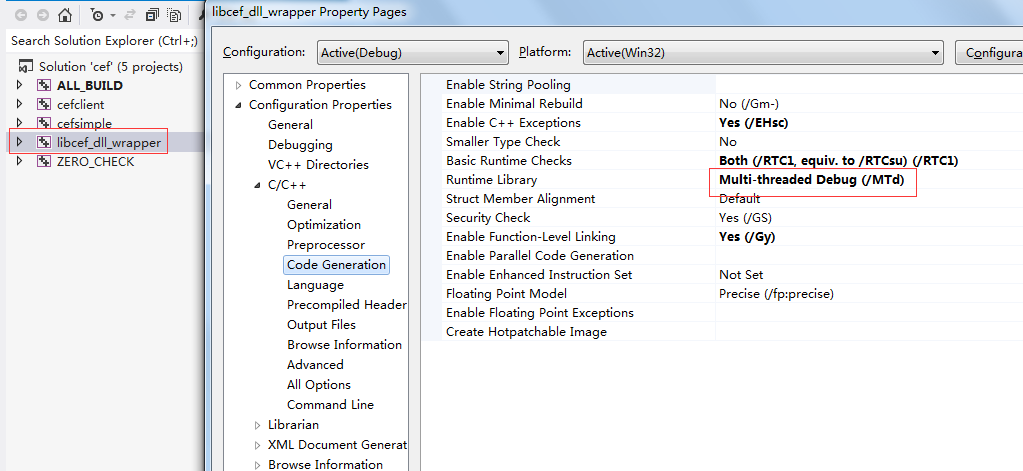Expand the libcef_dll_wrapper project node

tap(20, 142)
